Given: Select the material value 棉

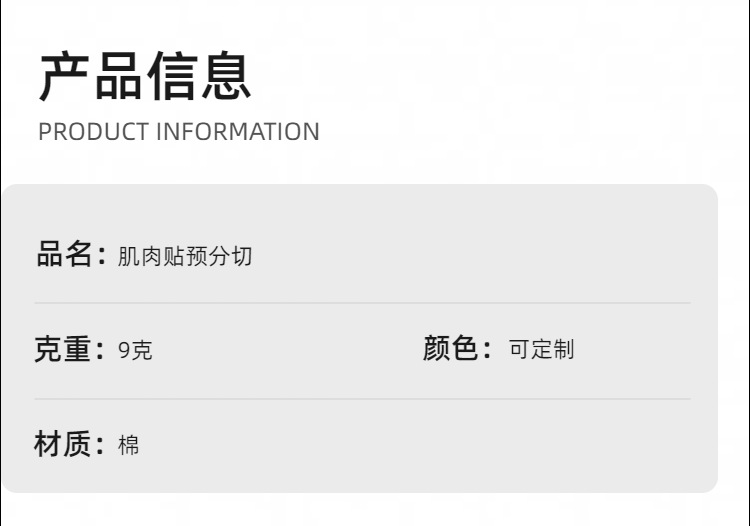Looking at the screenshot, I should (129, 445).
